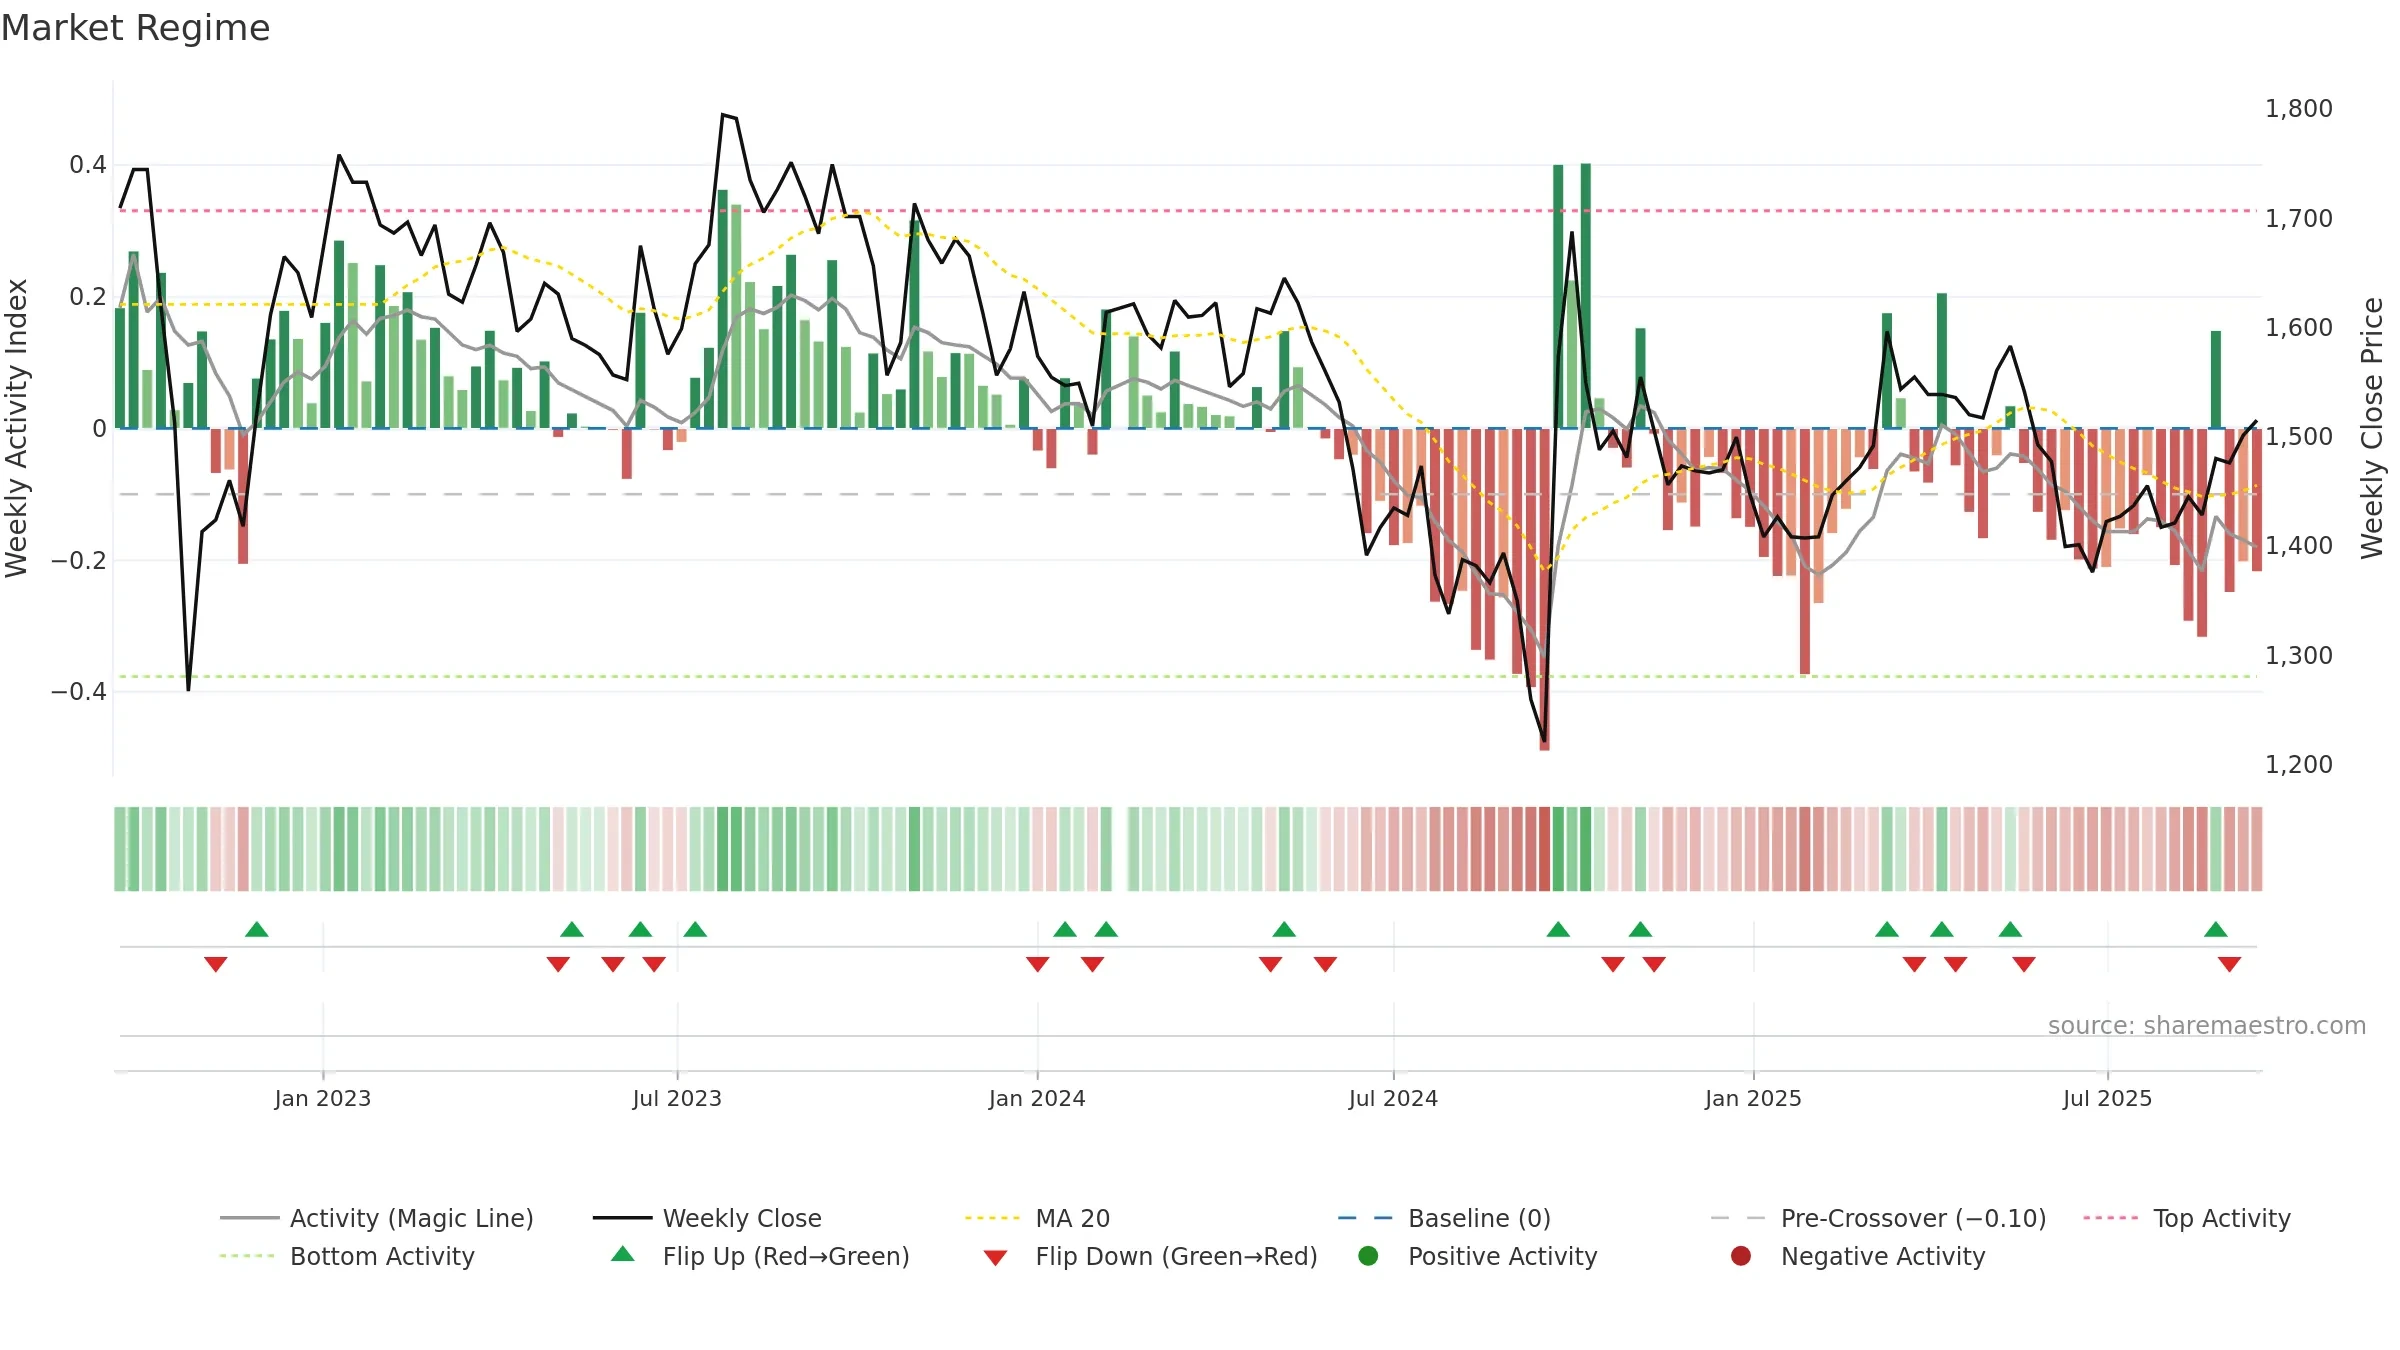Toggle MA 20 legend entry

(1037, 1218)
